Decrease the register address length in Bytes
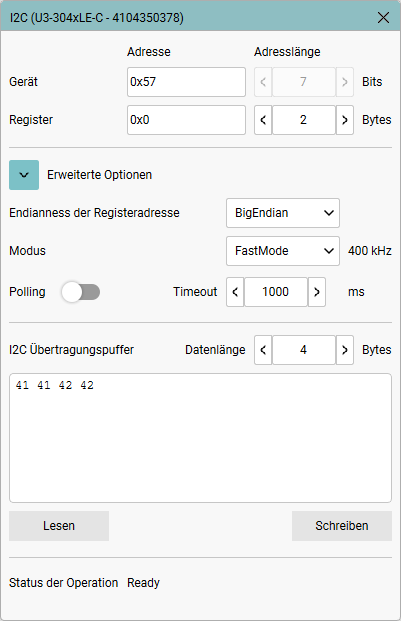This screenshot has height=621, width=401. point(263,120)
